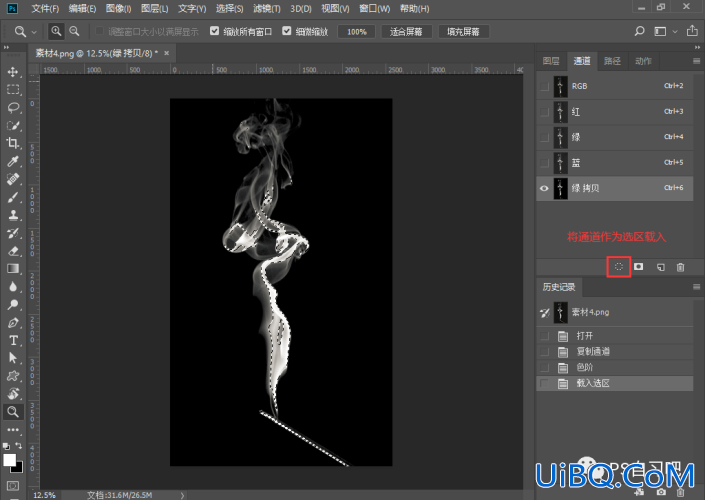Select the Rectangular Marquee tool
The width and height of the screenshot is (705, 500).
[x=13, y=89]
